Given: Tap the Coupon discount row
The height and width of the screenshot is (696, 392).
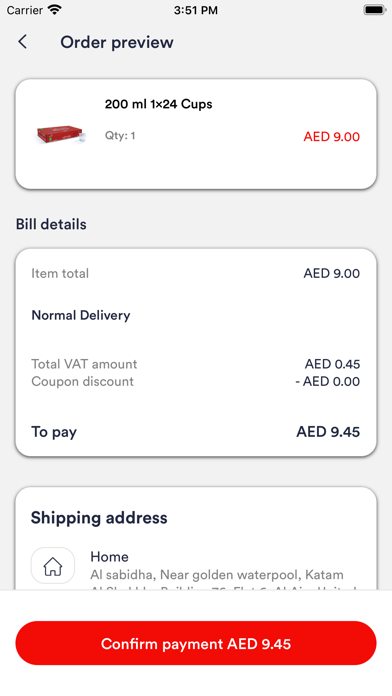Looking at the screenshot, I should 195,381.
